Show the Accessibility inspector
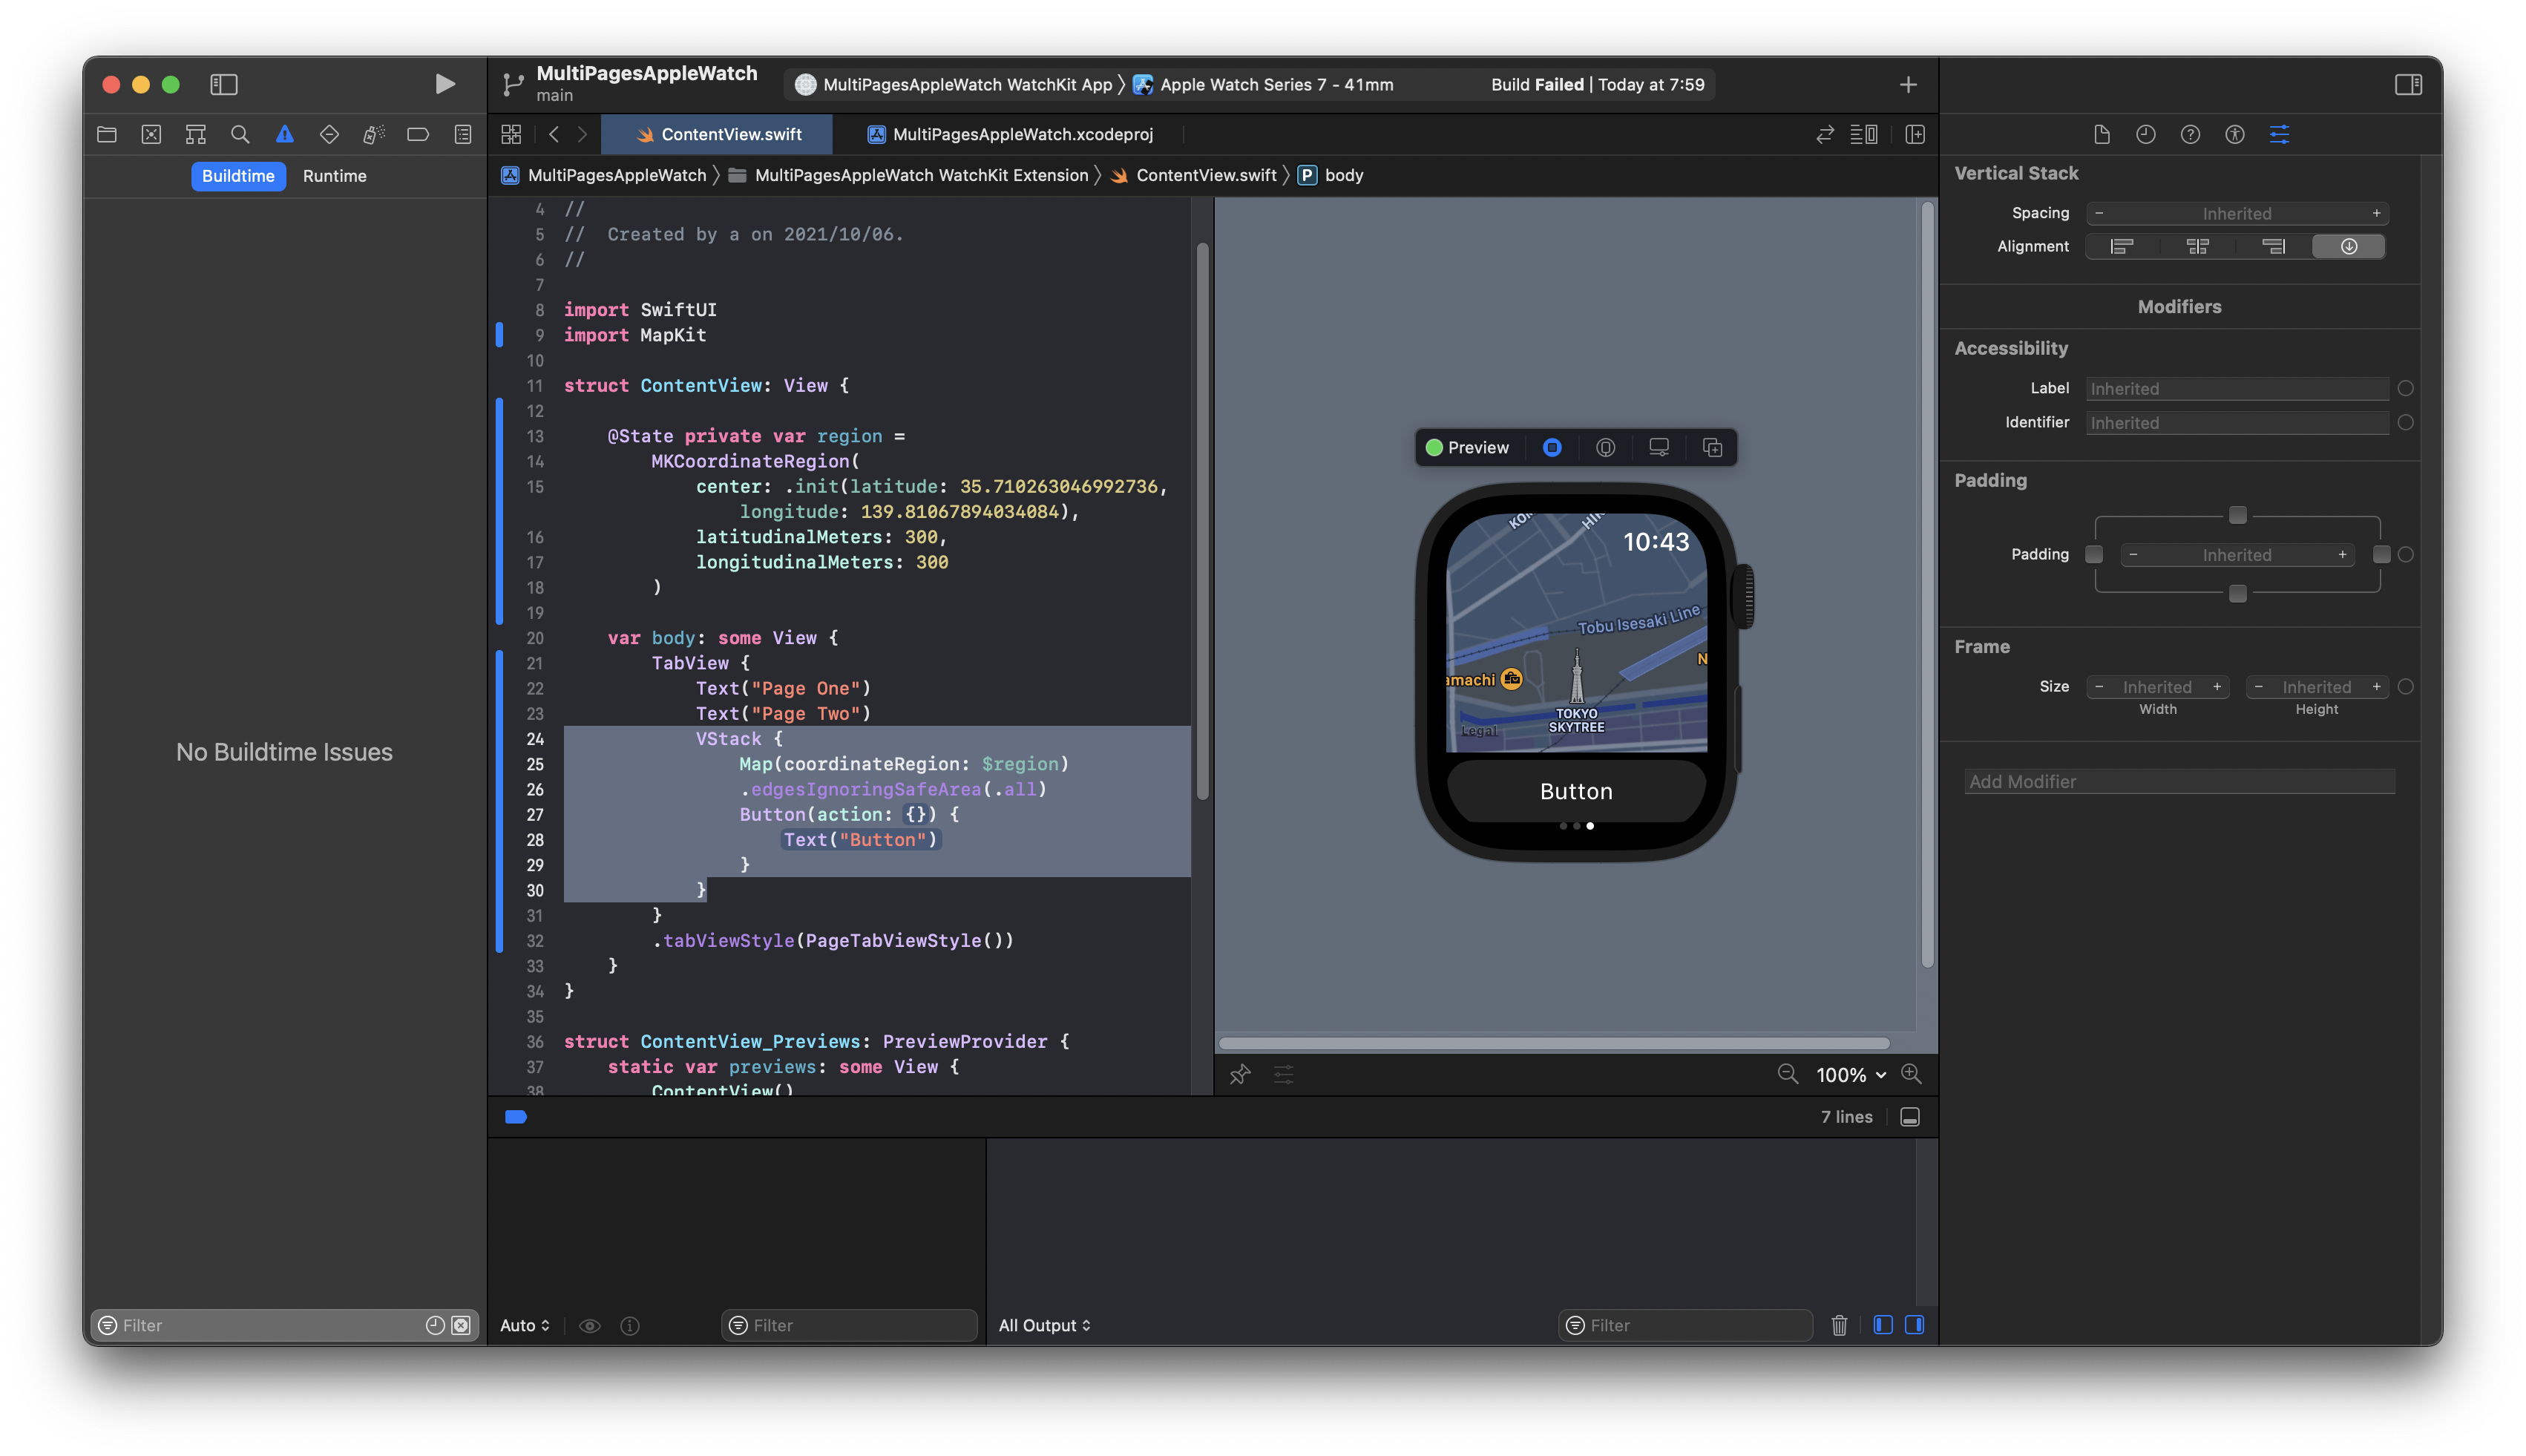This screenshot has width=2526, height=1456. pos(2235,134)
